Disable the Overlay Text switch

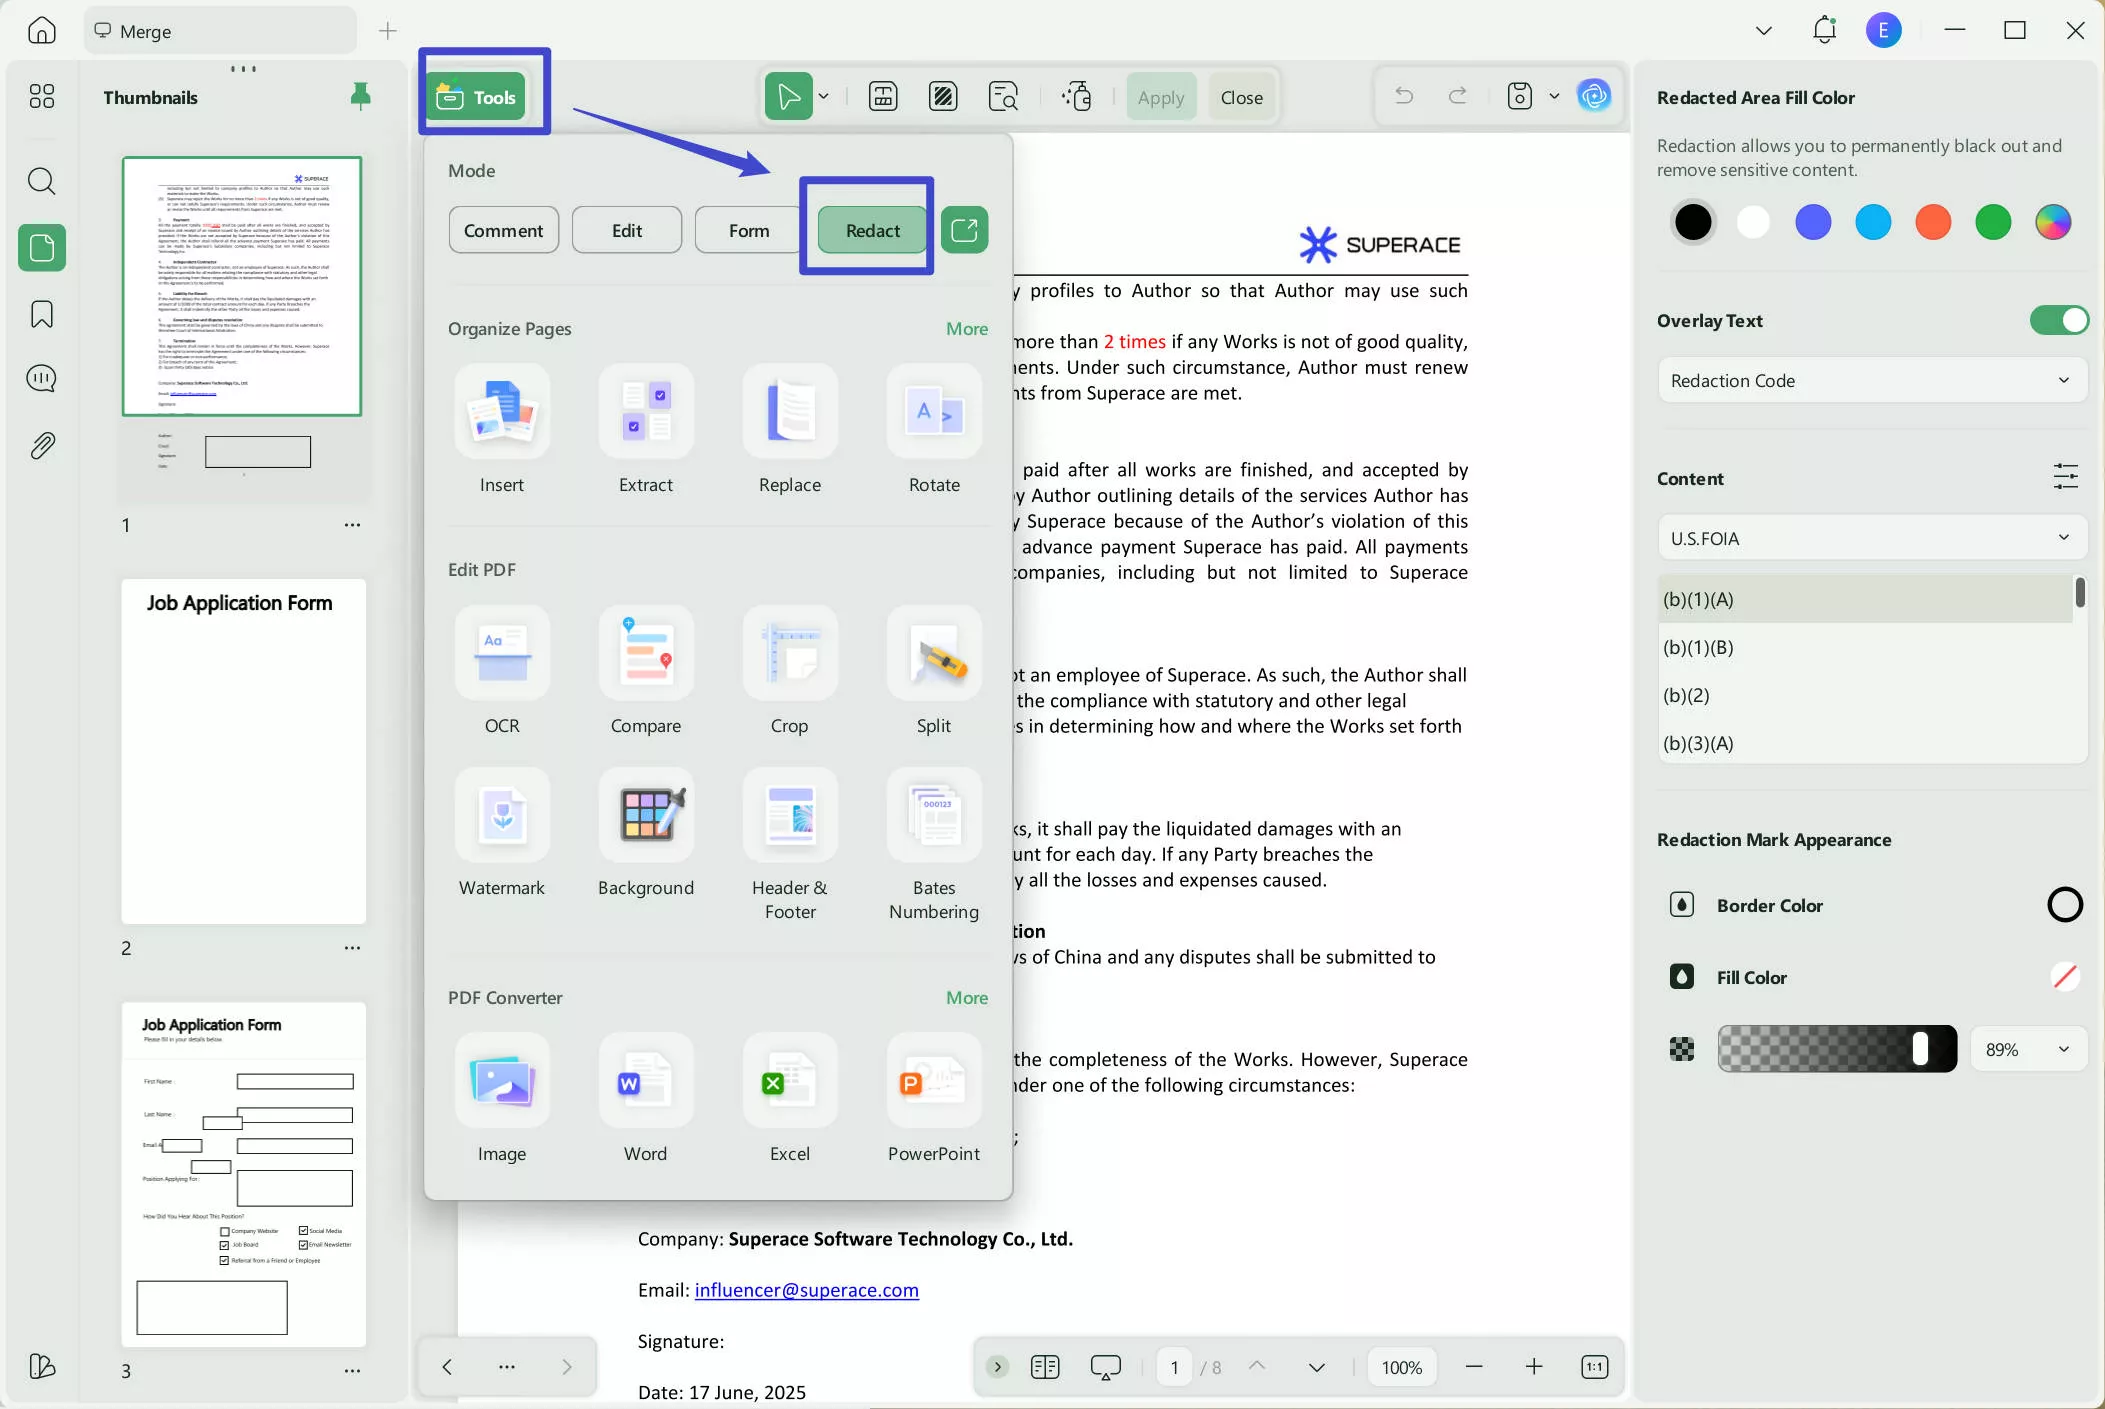click(x=2058, y=320)
